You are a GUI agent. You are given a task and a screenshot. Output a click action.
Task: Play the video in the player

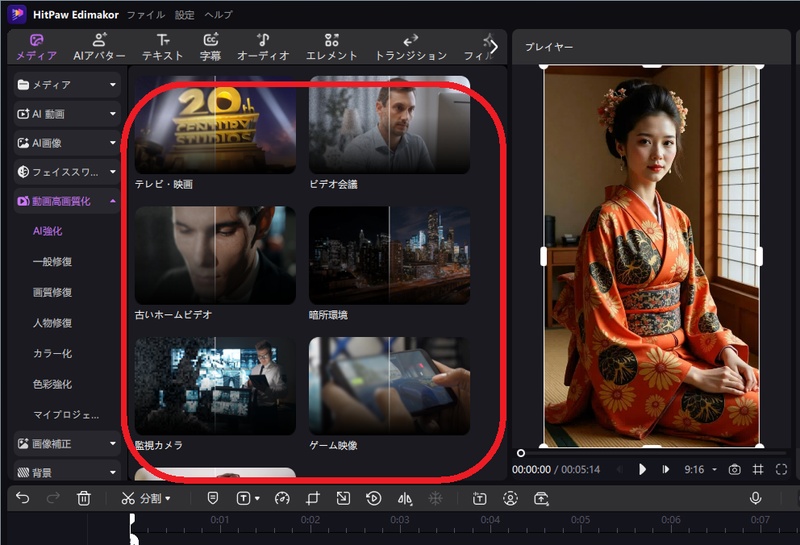tap(643, 469)
